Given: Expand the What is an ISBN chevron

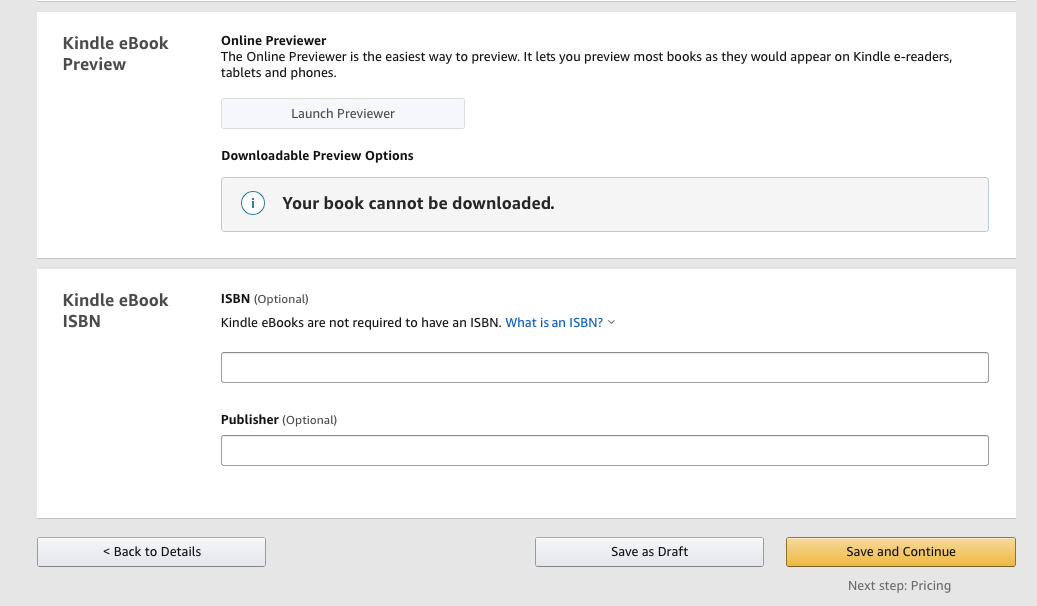Looking at the screenshot, I should (x=612, y=322).
